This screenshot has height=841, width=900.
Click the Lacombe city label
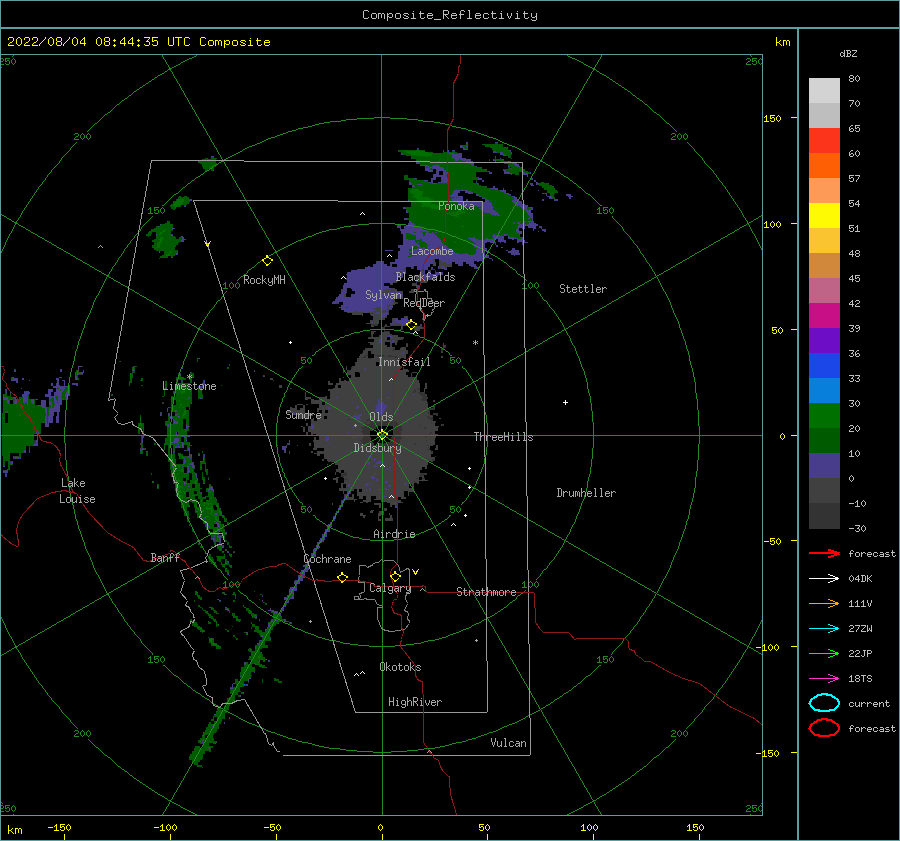432,251
